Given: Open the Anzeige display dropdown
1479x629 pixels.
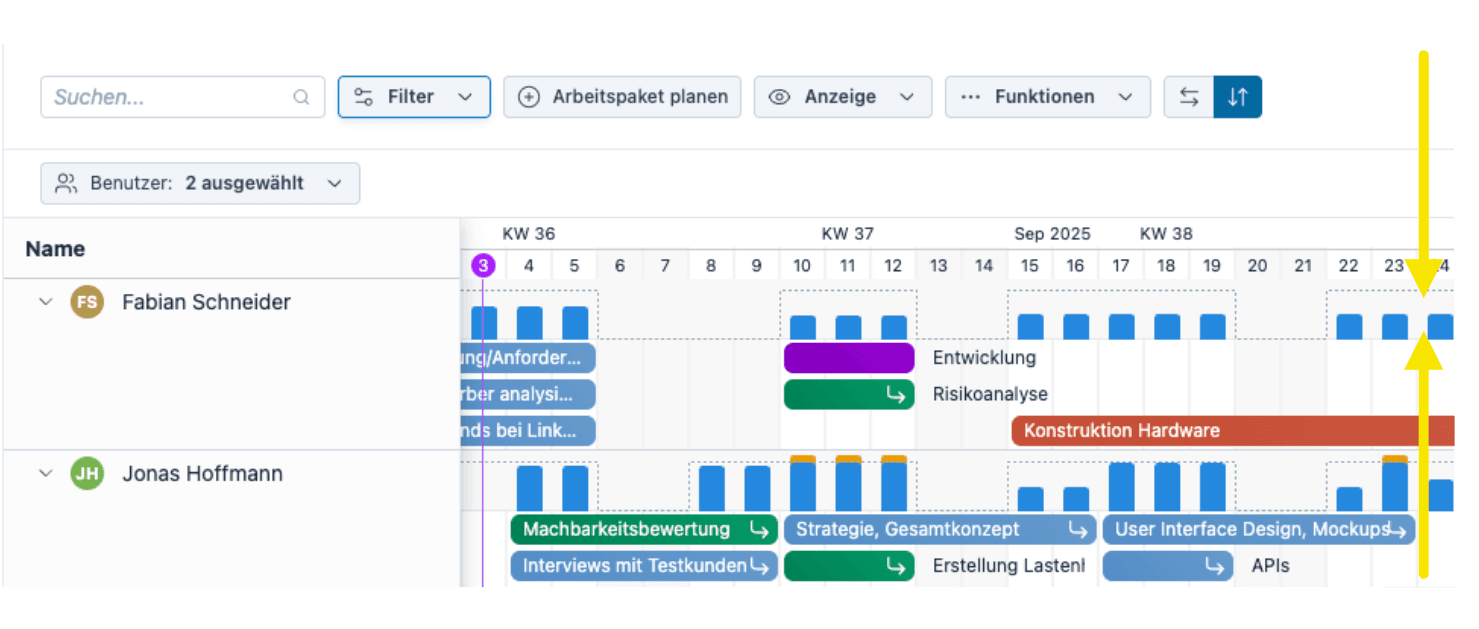Looking at the screenshot, I should 842,97.
